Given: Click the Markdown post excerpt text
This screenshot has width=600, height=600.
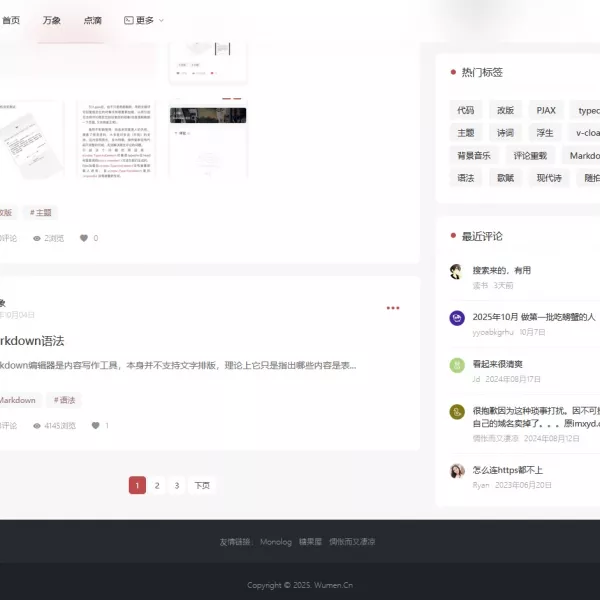Looking at the screenshot, I should [x=178, y=365].
